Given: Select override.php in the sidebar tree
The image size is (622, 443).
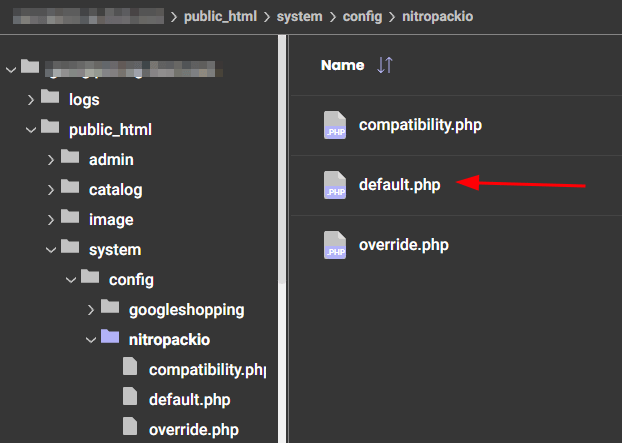Looking at the screenshot, I should tap(194, 429).
